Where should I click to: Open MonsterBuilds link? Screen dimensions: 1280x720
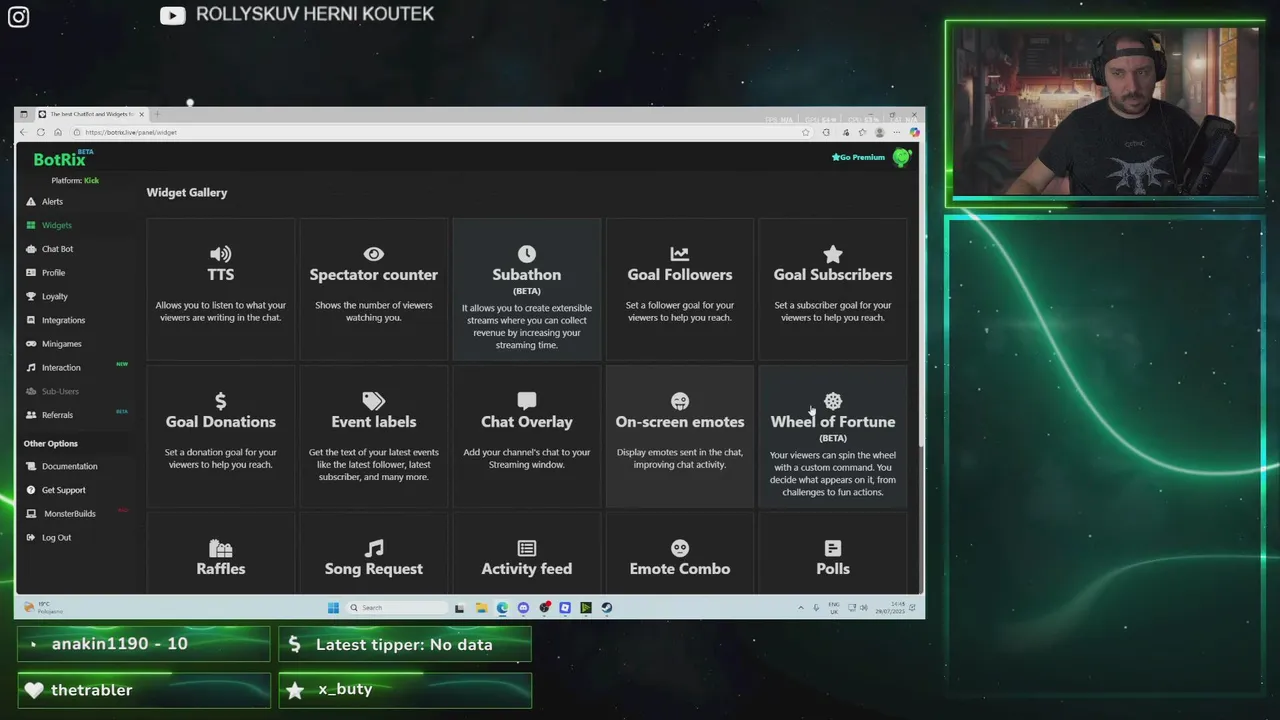(69, 514)
